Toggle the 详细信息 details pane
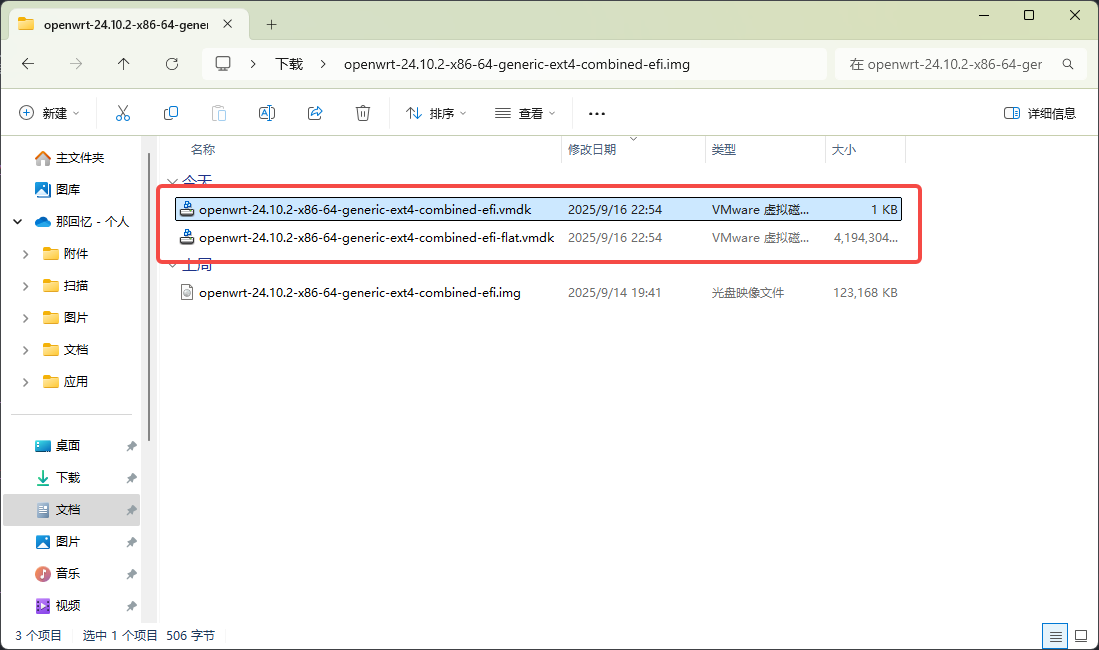 coord(1039,113)
